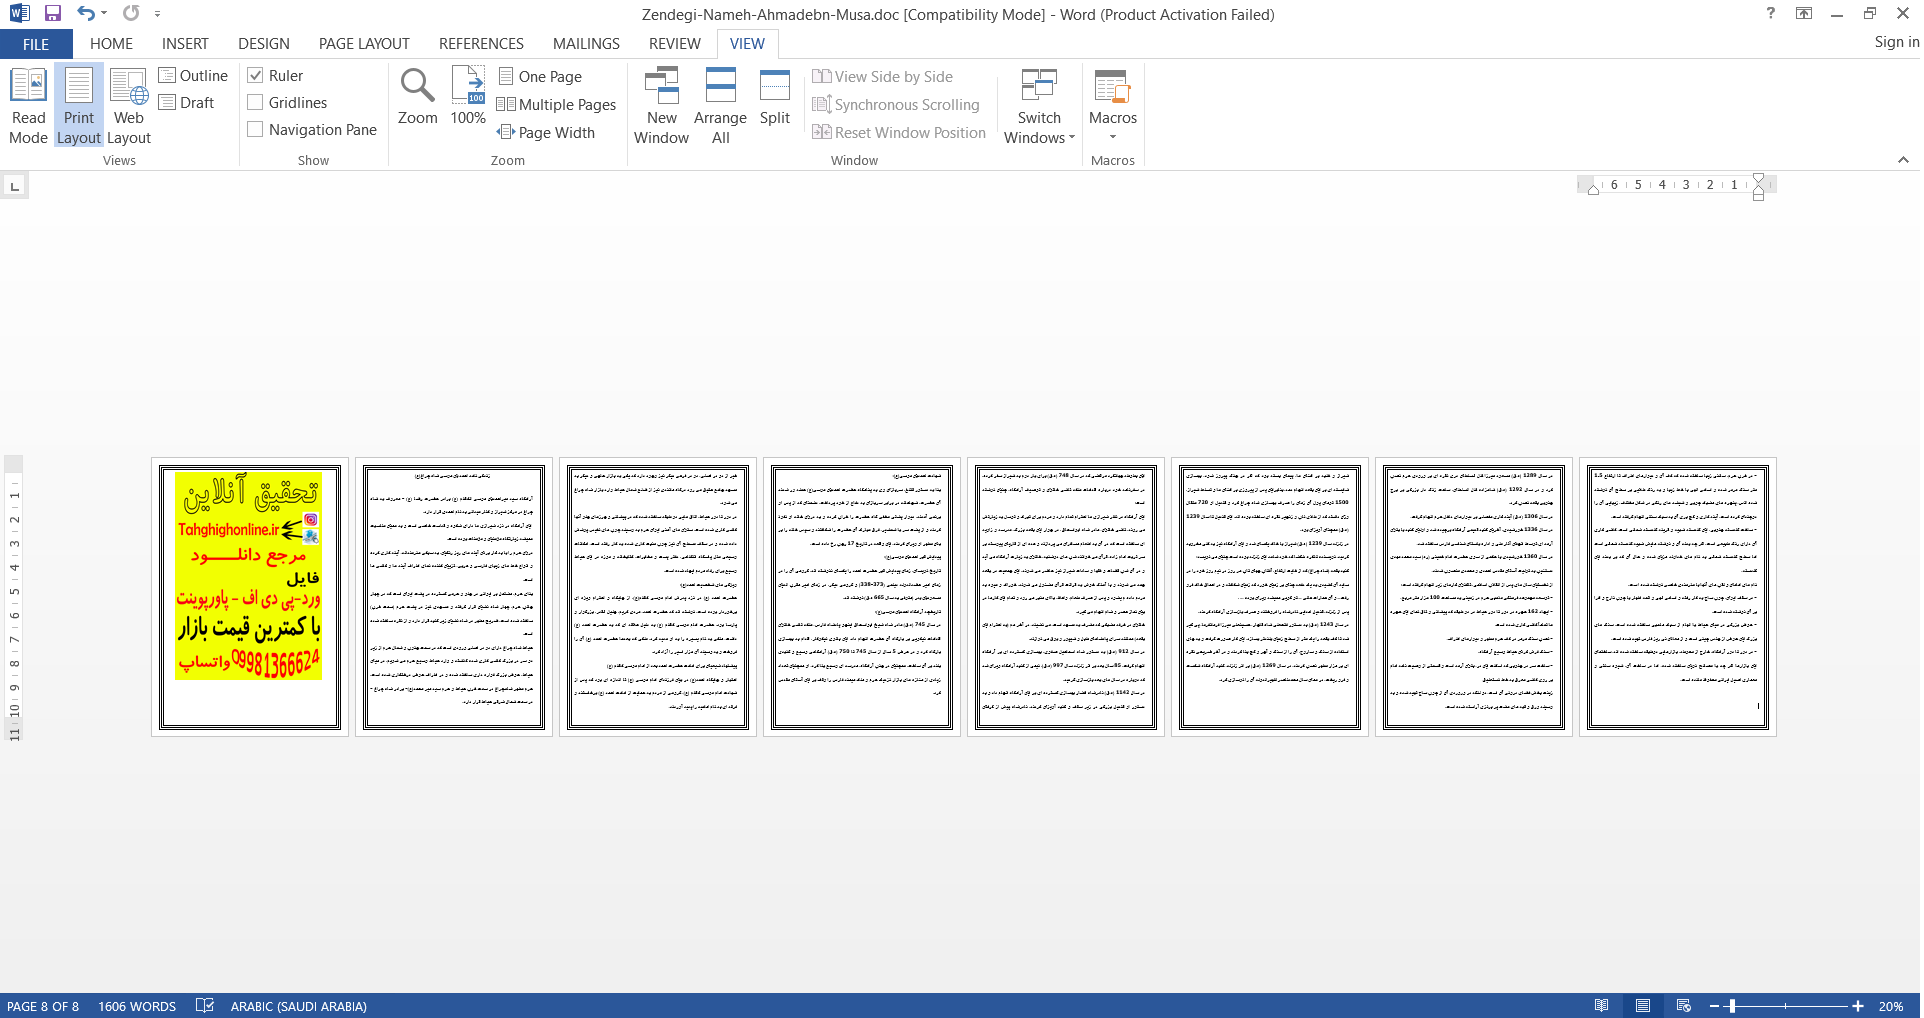This screenshot has height=1018, width=1924.
Task: Click the tab selector at ruler corner
Action: (x=14, y=186)
